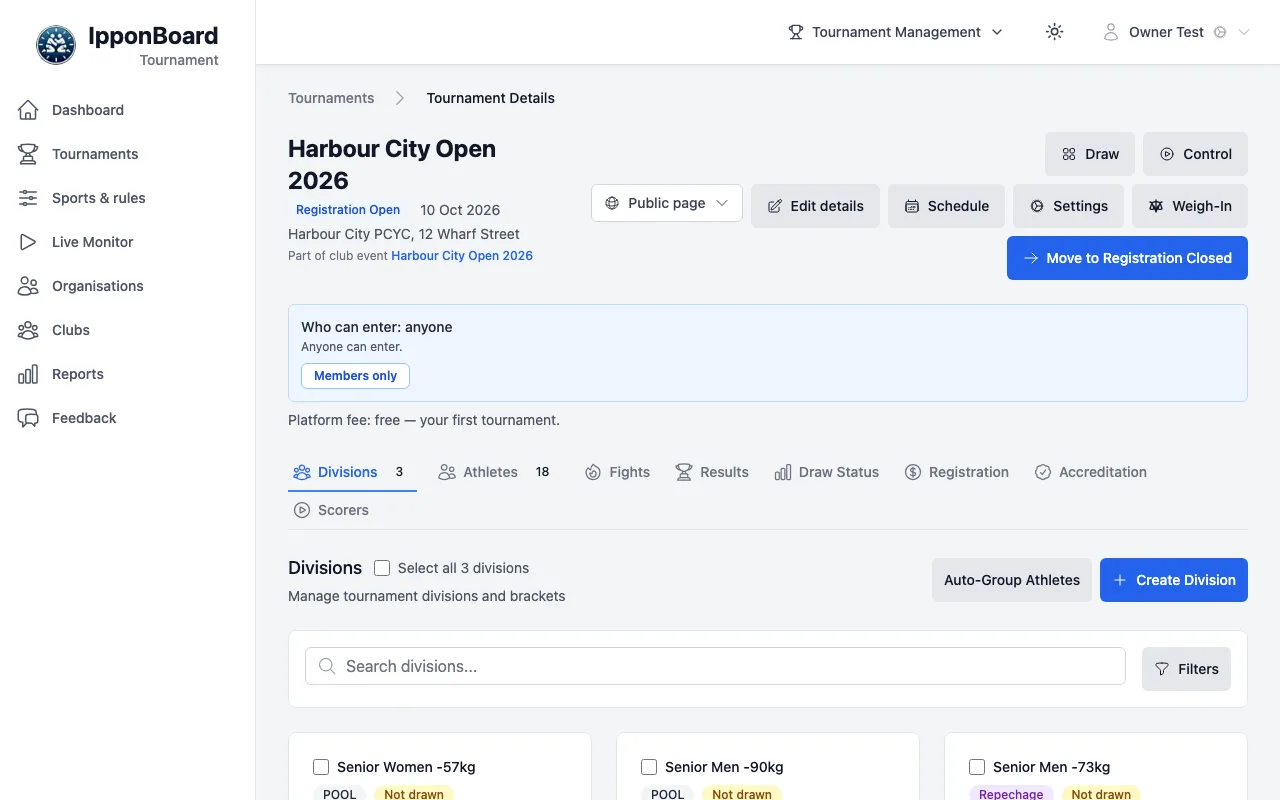1280x800 pixels.
Task: Switch to the Registration tab
Action: (x=956, y=472)
